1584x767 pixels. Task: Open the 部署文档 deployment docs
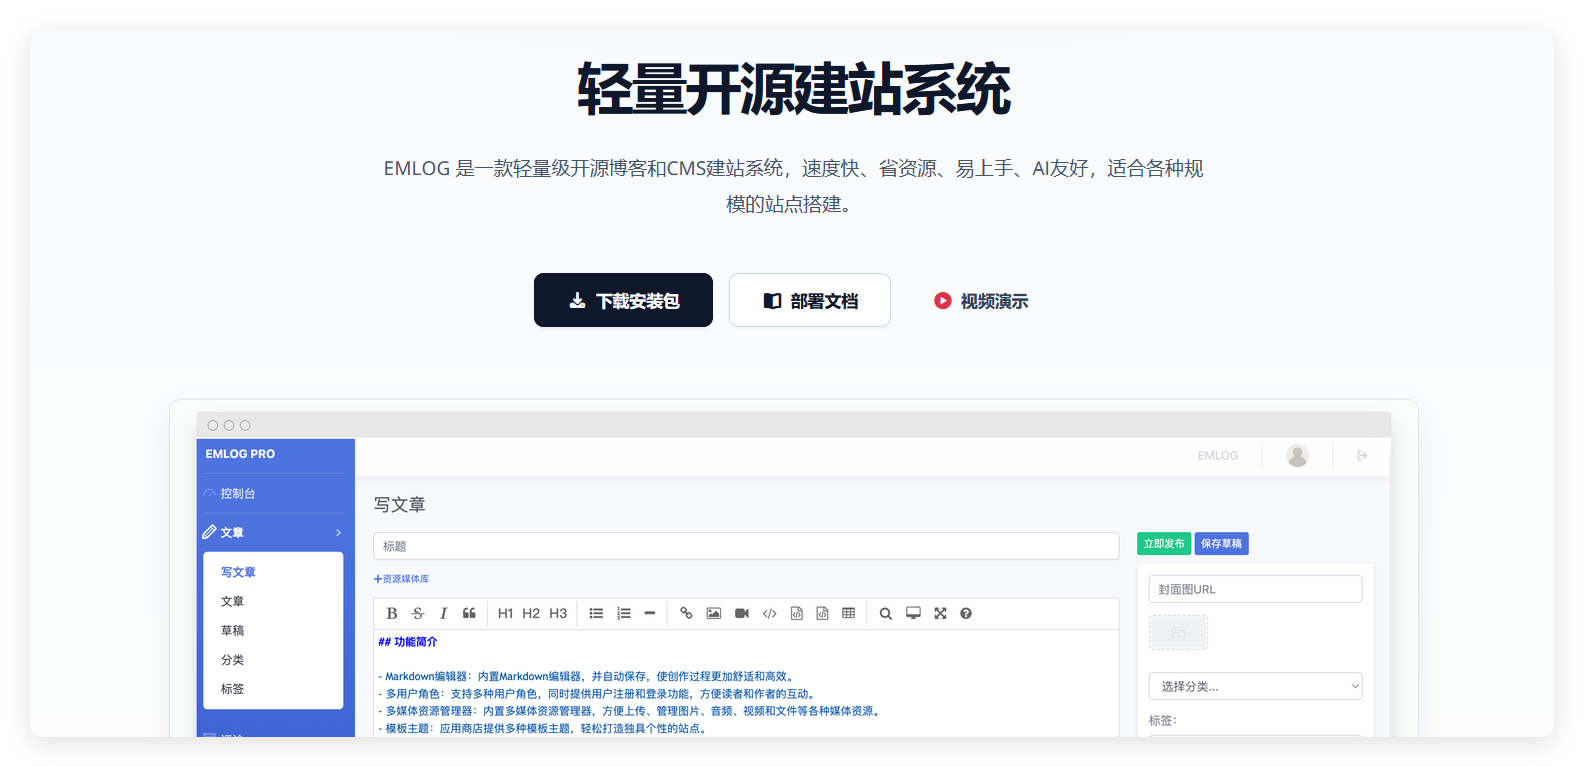(810, 300)
